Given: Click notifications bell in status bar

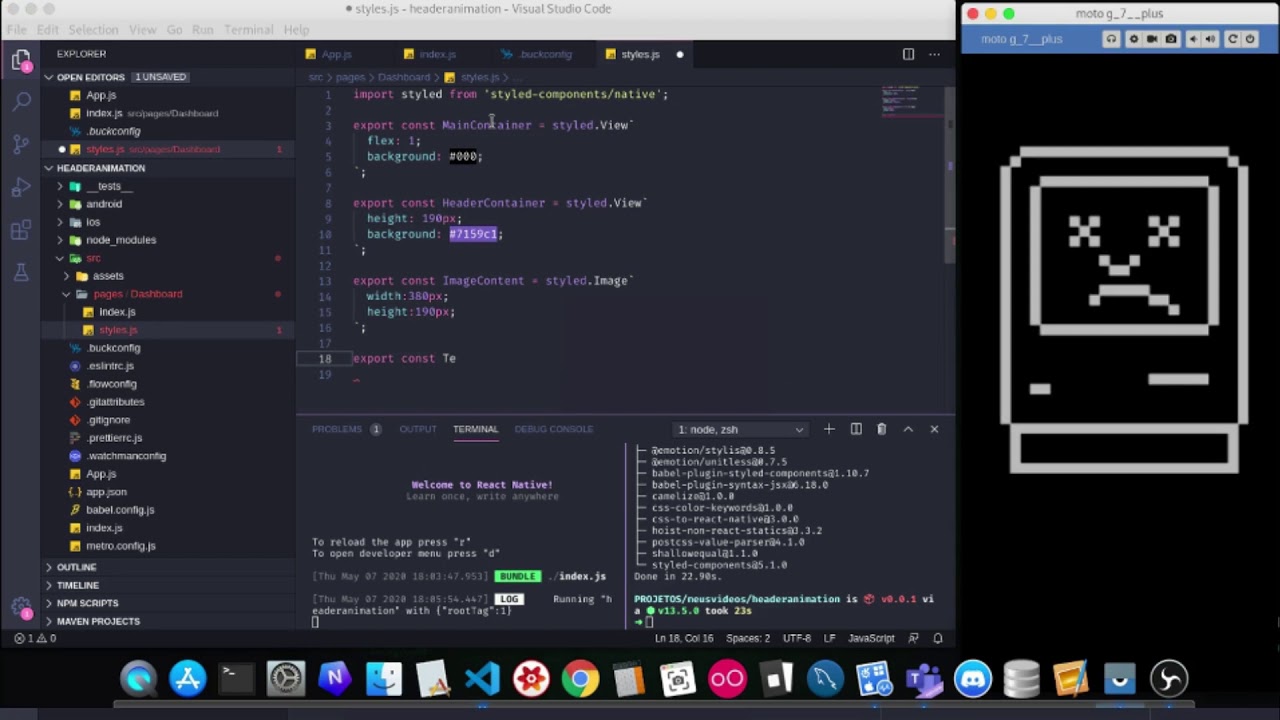Looking at the screenshot, I should click(937, 638).
